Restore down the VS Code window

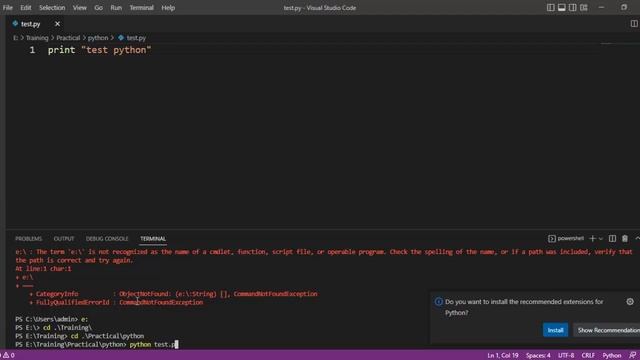(624, 7)
